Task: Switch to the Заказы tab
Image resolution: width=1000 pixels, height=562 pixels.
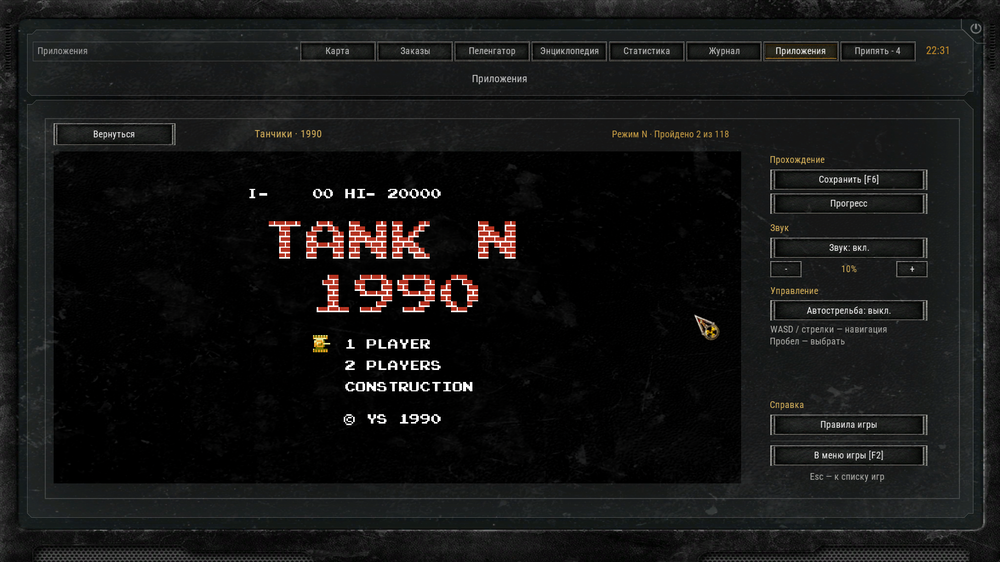Action: click(415, 51)
